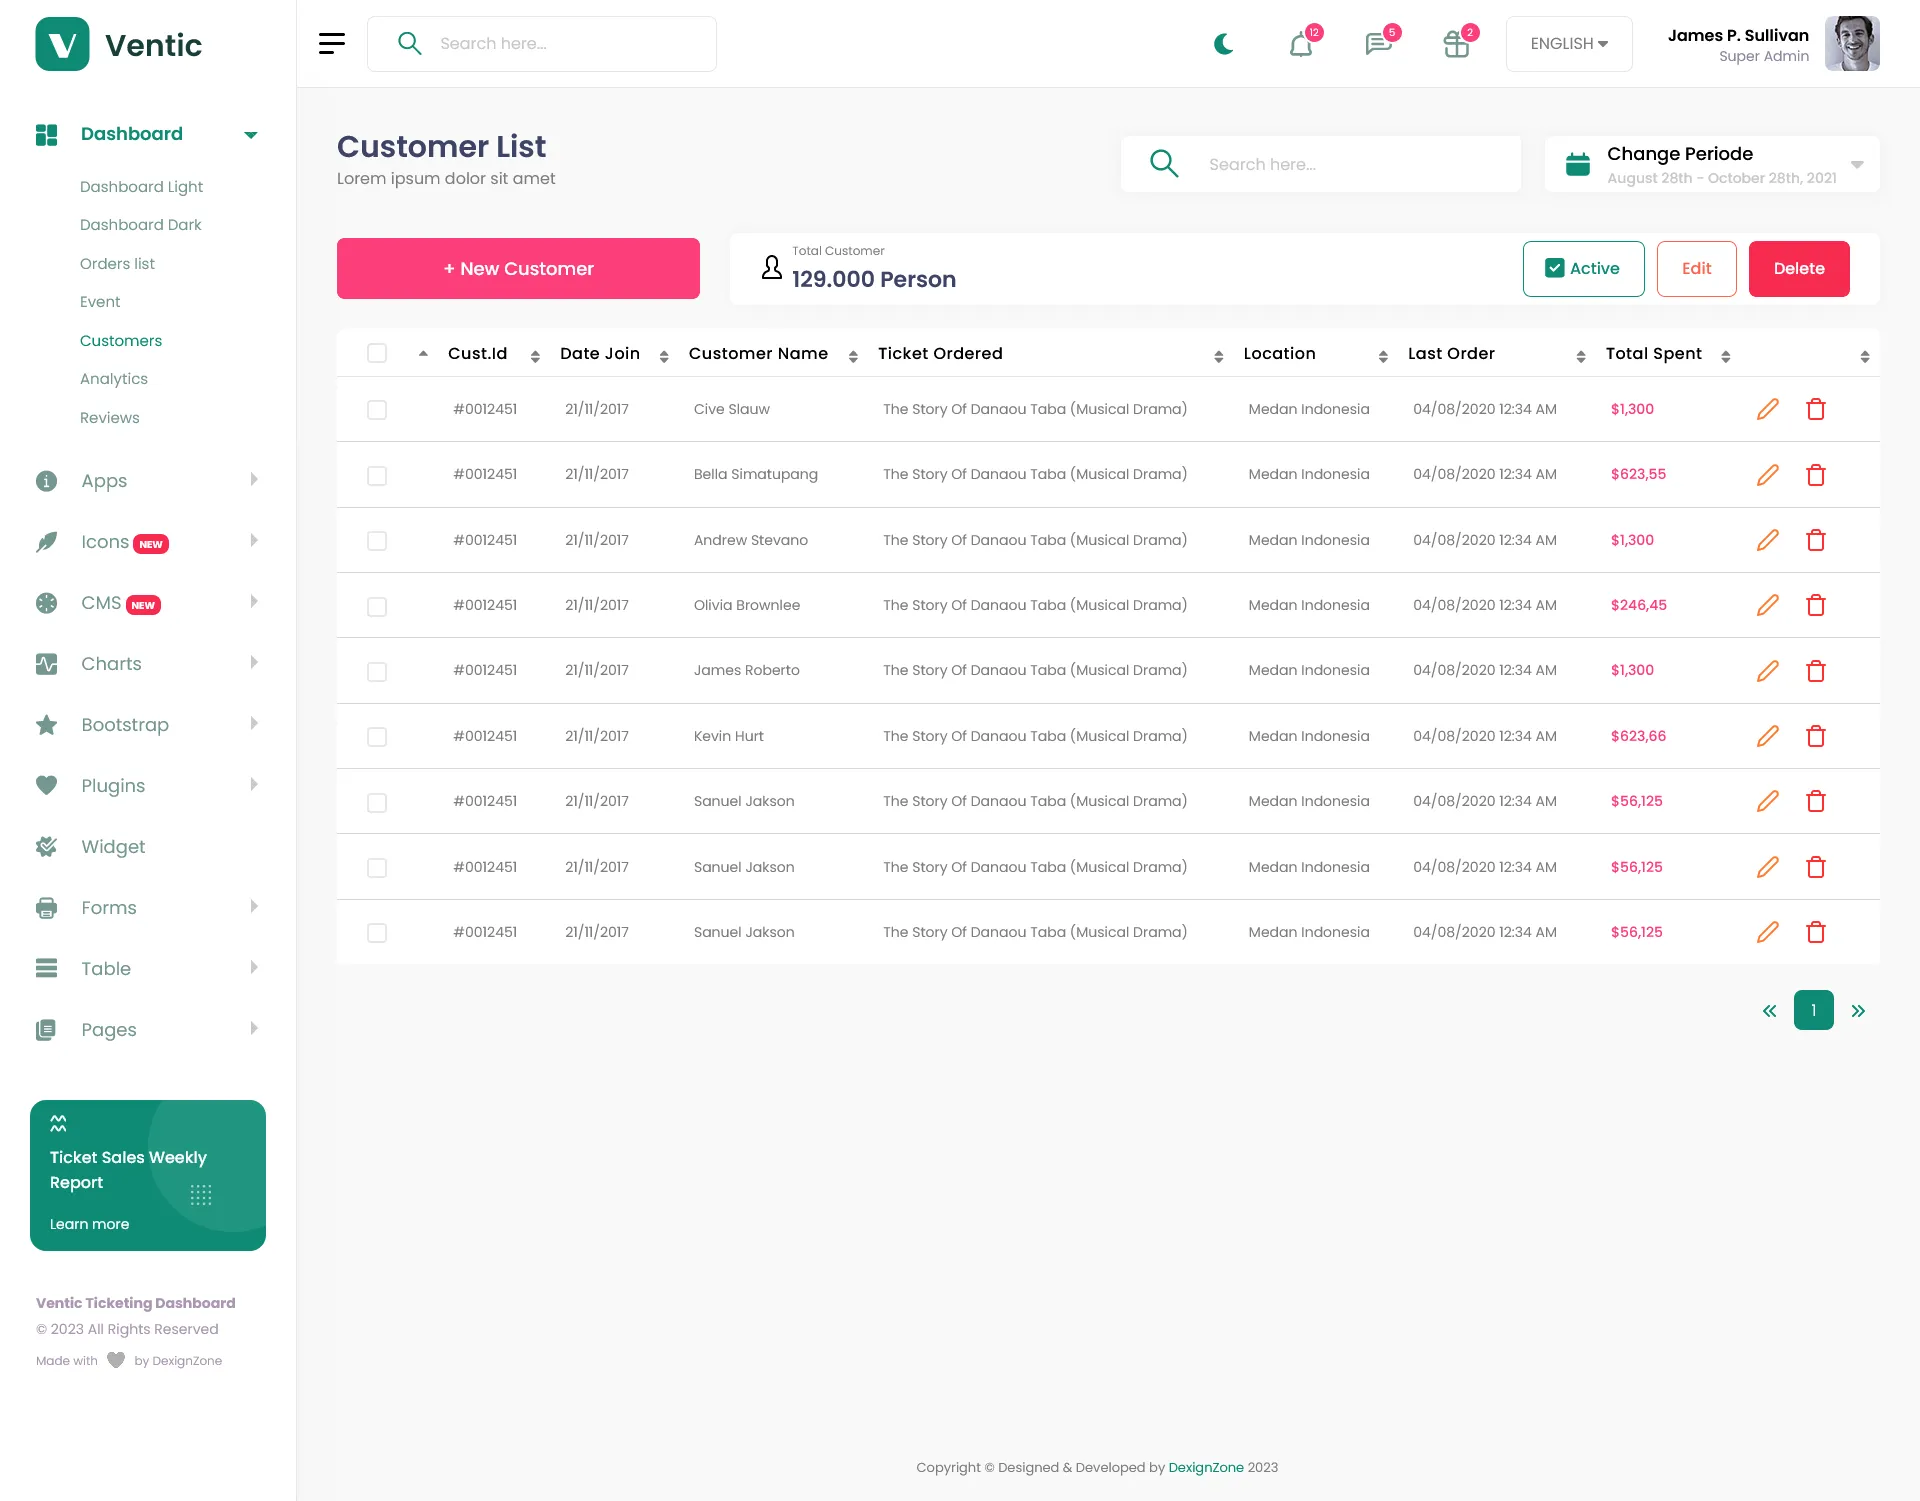Open Orders list in the sidebar
Viewport: 1920px width, 1501px height.
(x=117, y=264)
